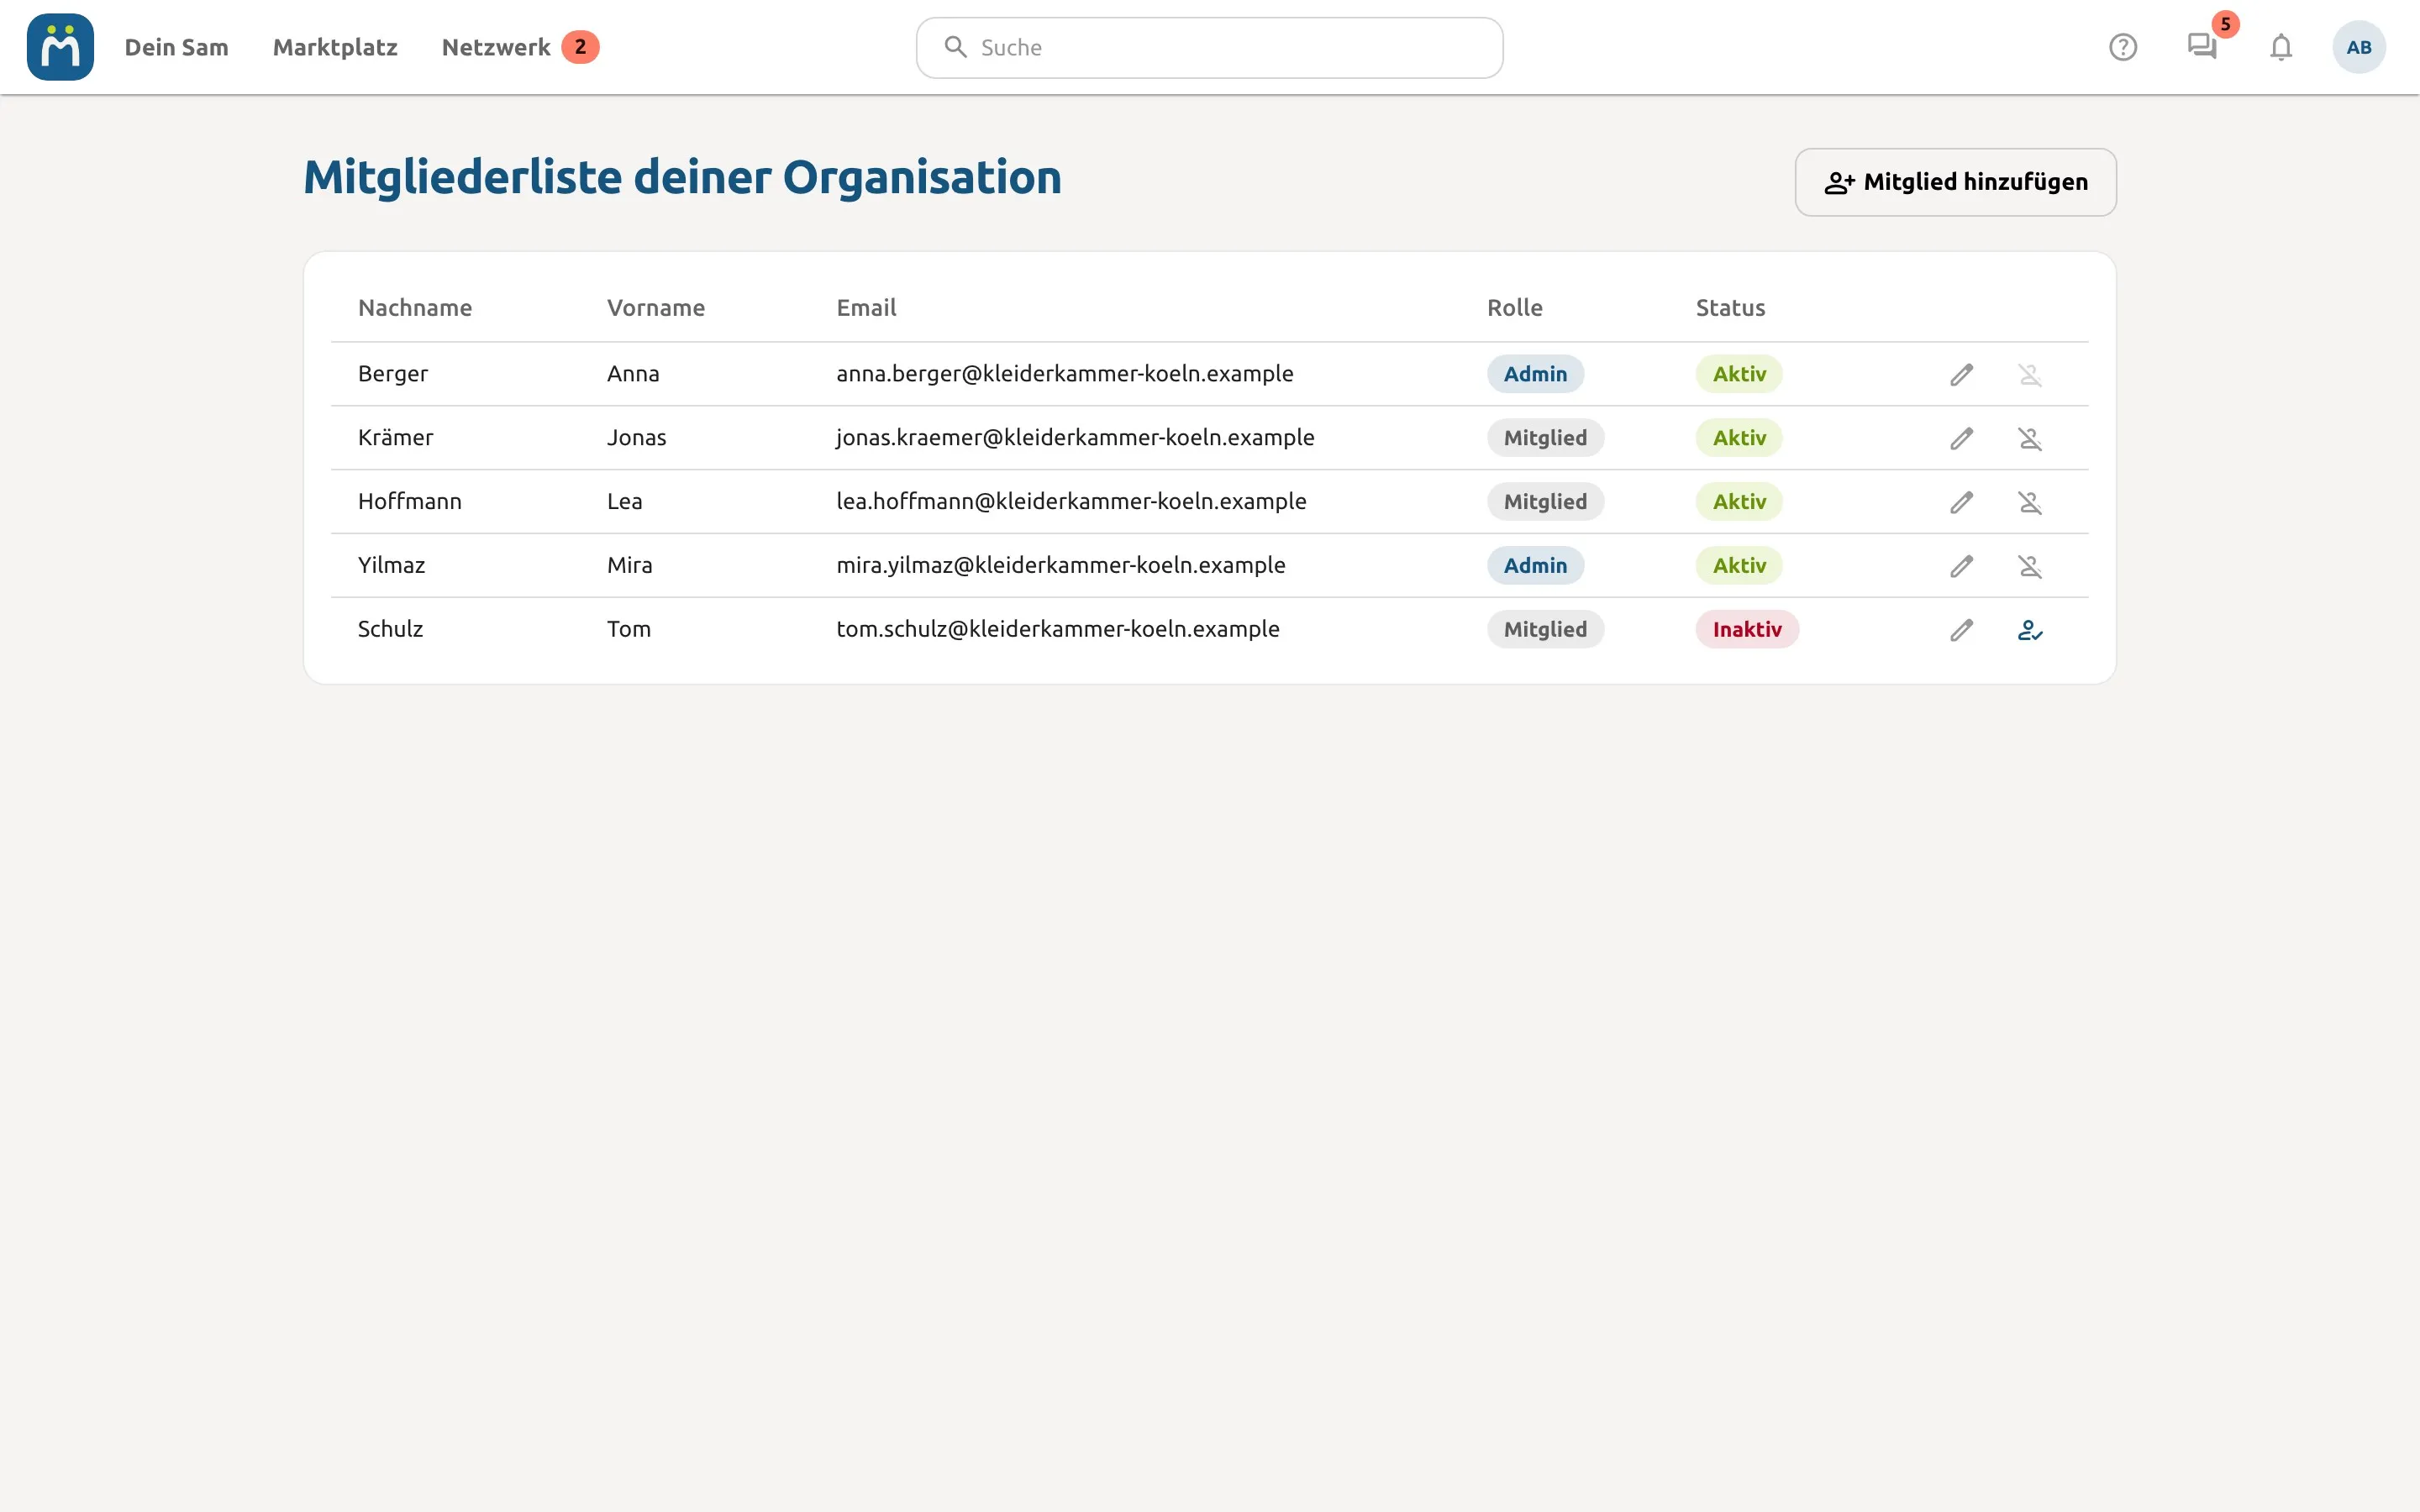Click the first name Jonas

pyautogui.click(x=636, y=438)
